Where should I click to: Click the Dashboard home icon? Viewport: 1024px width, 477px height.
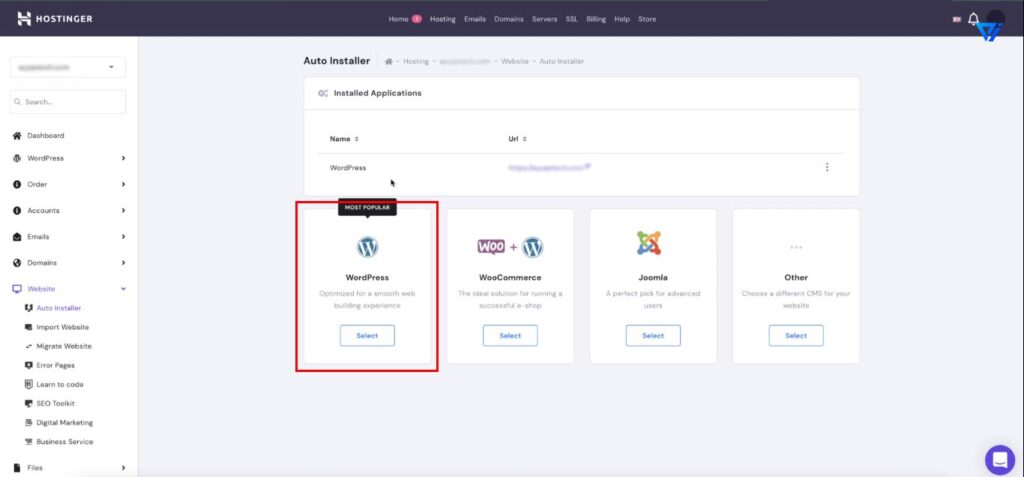[18, 136]
